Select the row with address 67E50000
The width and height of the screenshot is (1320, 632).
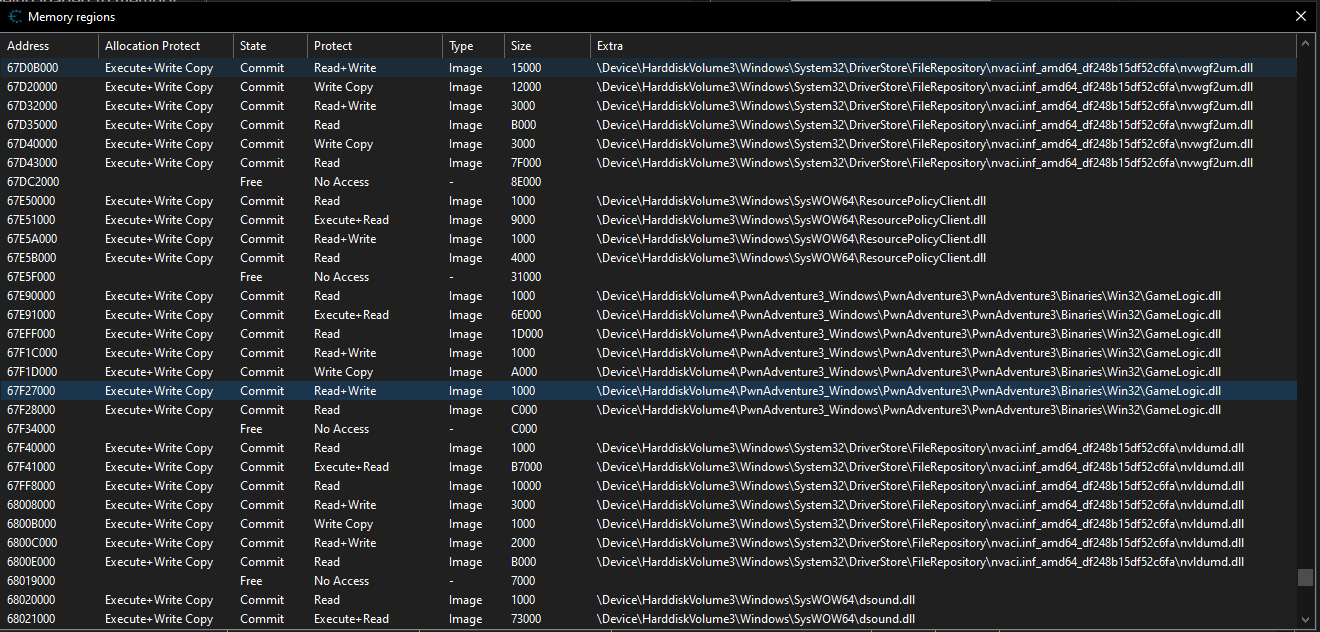click(648, 201)
